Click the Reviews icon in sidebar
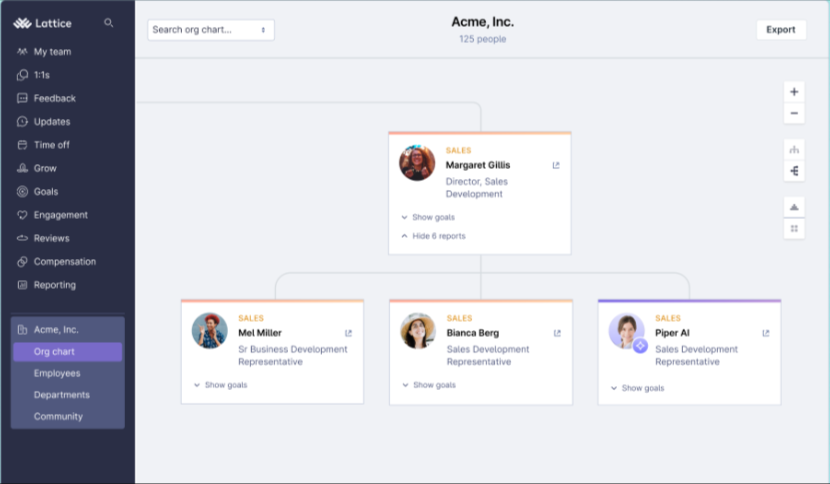830x484 pixels. 22,238
